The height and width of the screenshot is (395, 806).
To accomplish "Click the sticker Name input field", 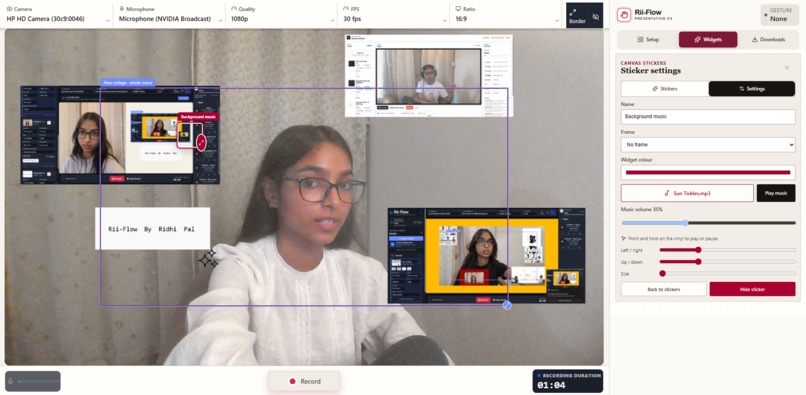I will (708, 117).
